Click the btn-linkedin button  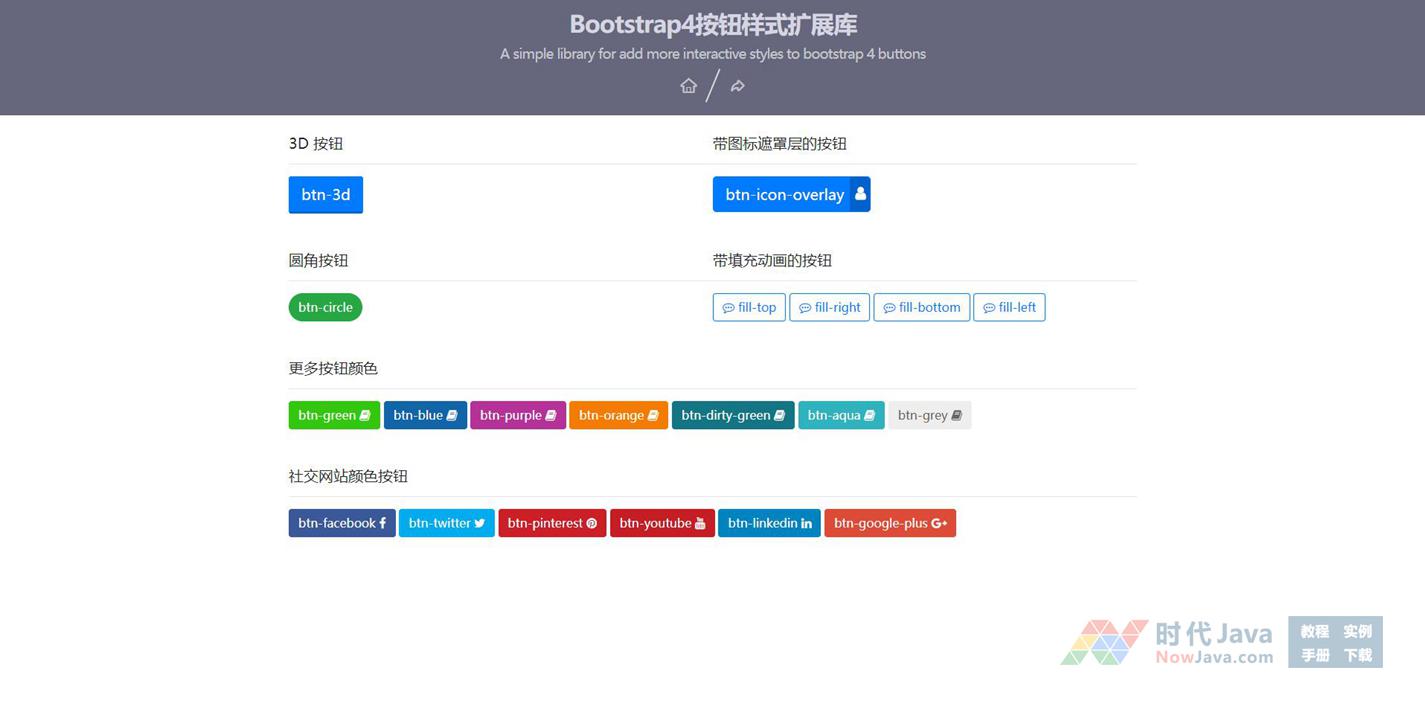click(769, 523)
